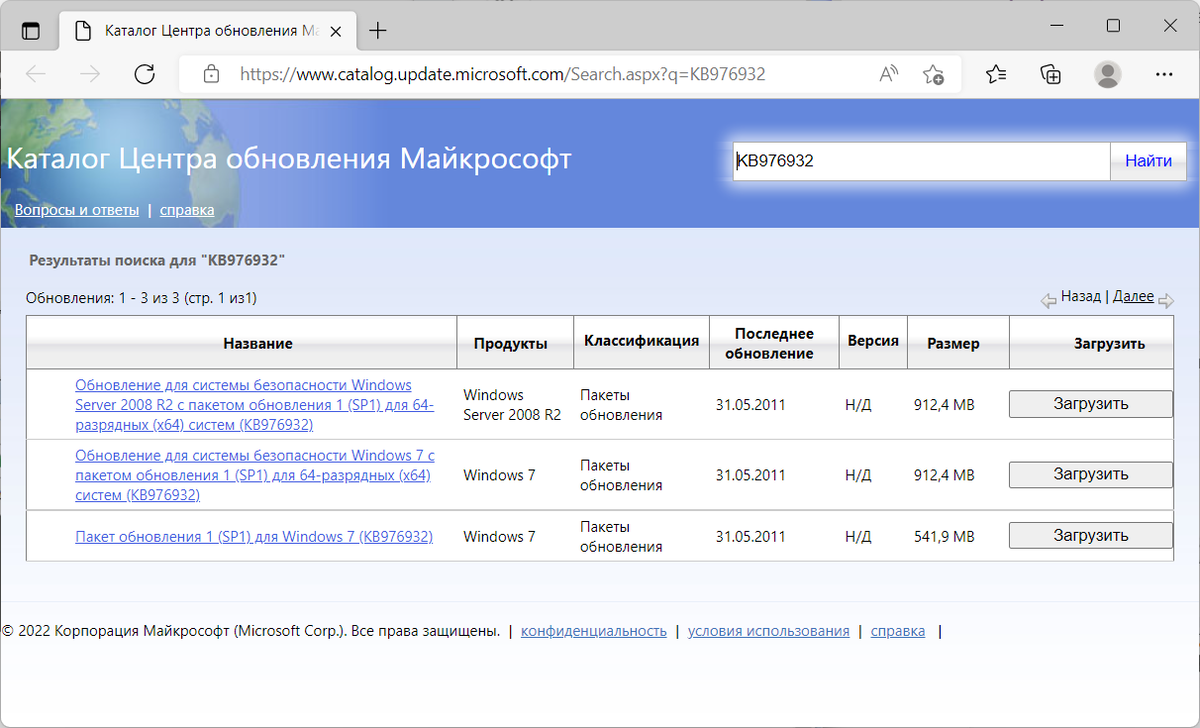
Task: Reload the current page
Action: 145,74
